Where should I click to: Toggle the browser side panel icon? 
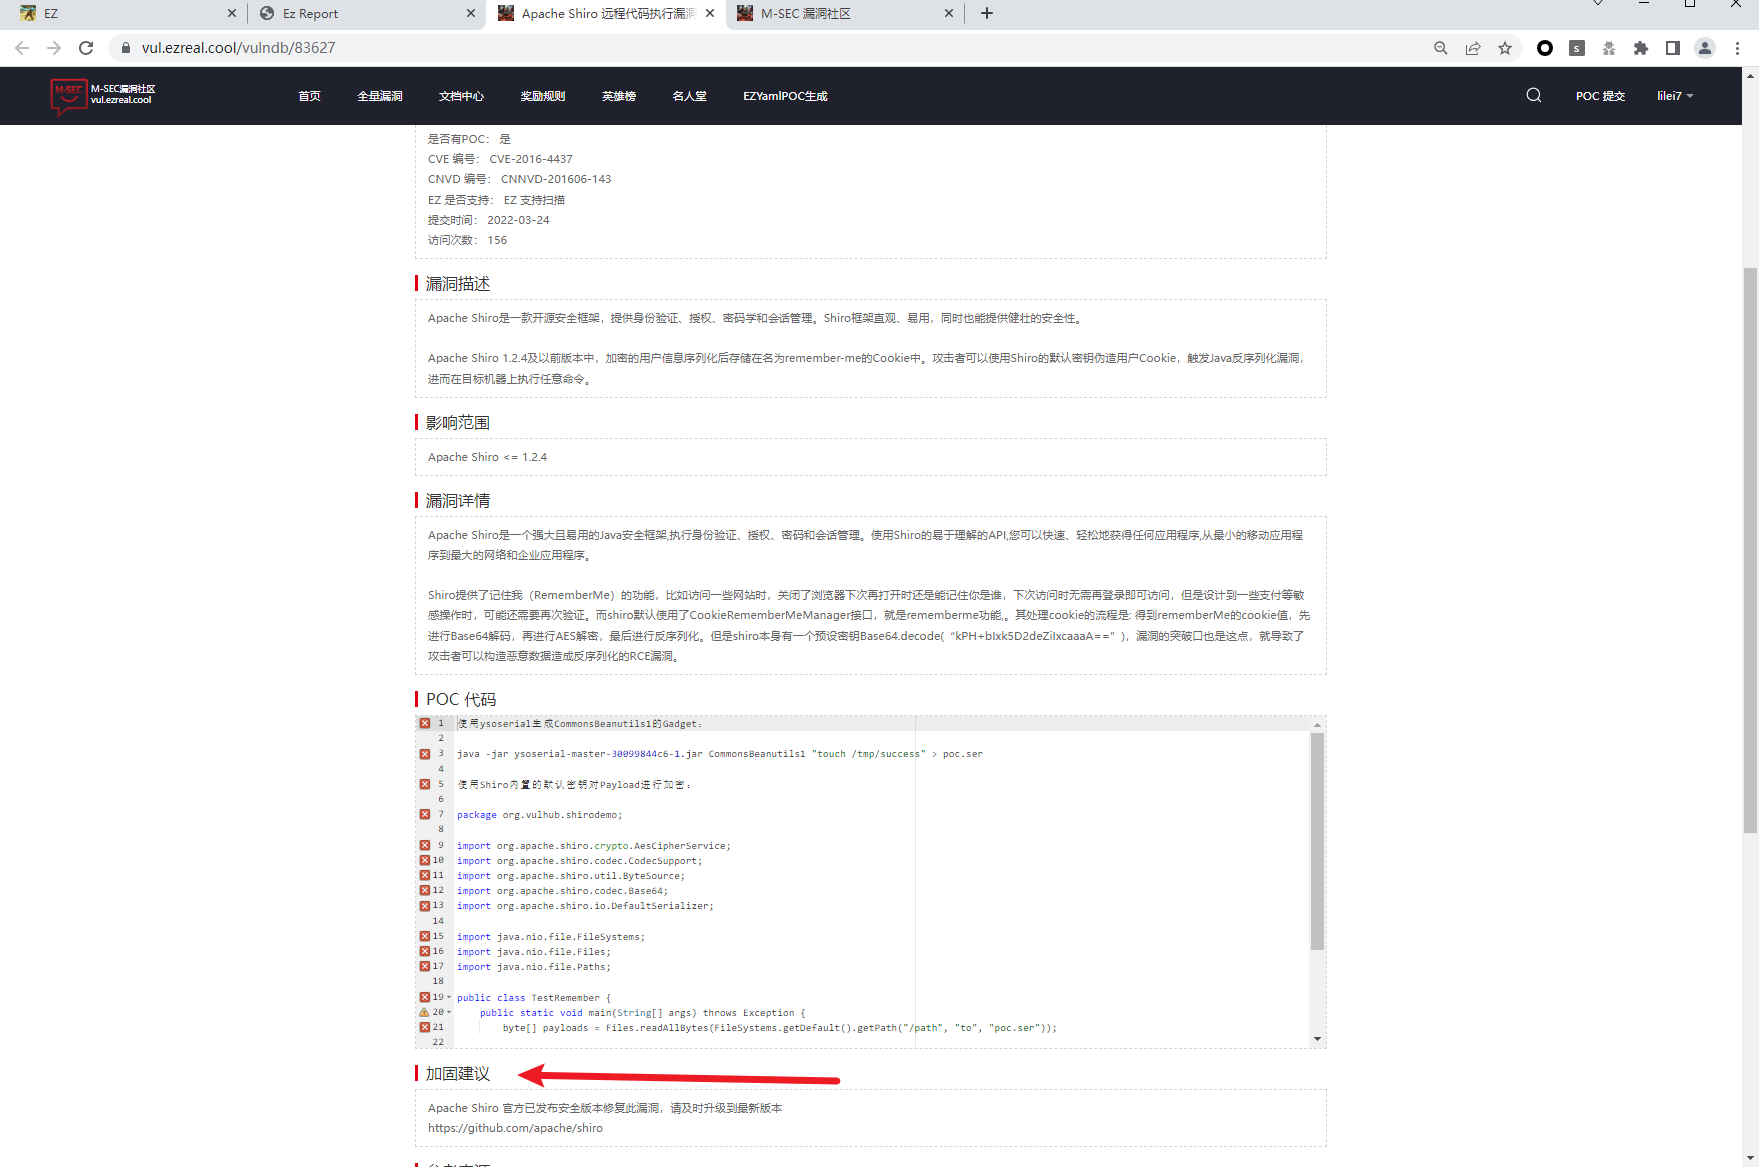(x=1673, y=48)
